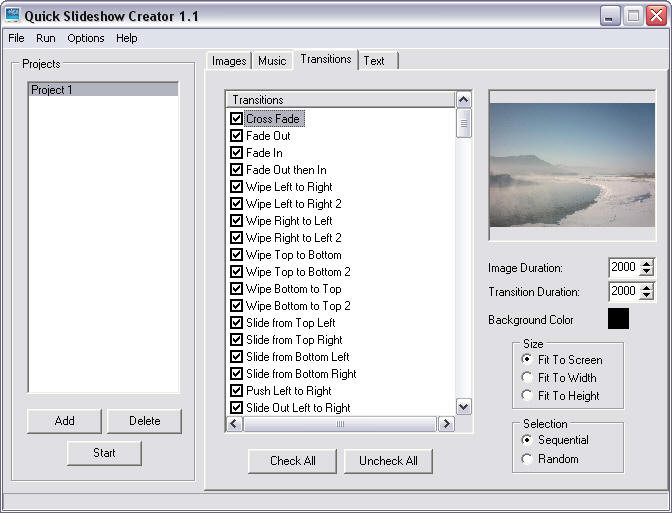Uncheck the Fade In transition
The image size is (672, 513).
click(x=236, y=153)
